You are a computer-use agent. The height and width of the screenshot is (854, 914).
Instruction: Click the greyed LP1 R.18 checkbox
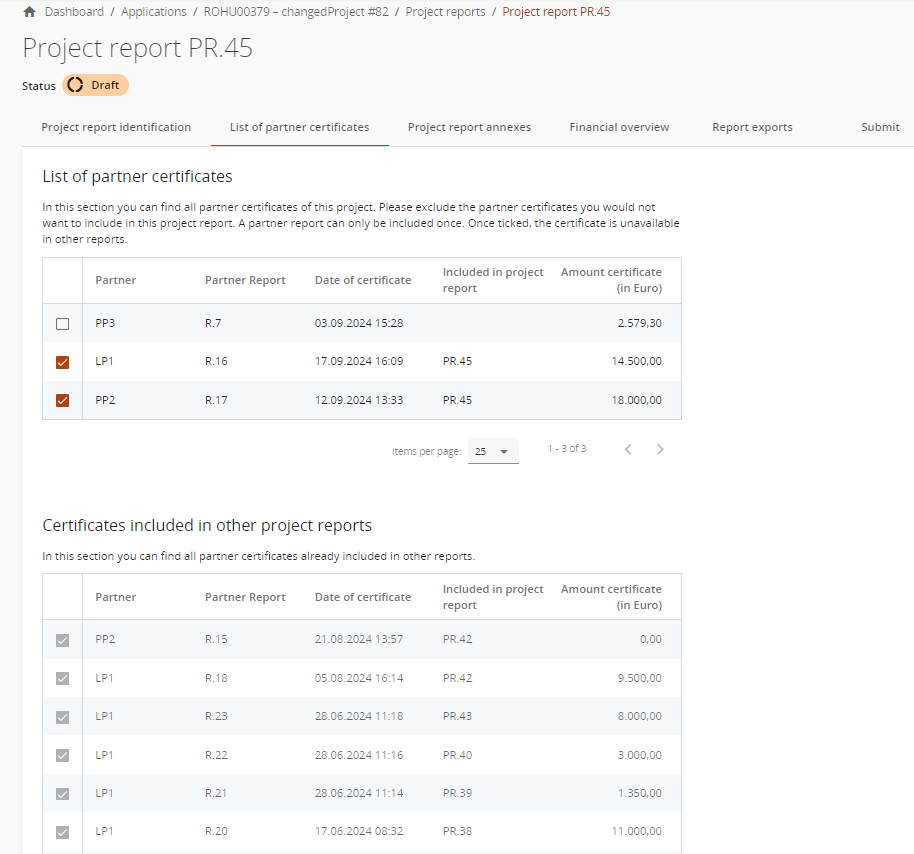pyautogui.click(x=63, y=678)
